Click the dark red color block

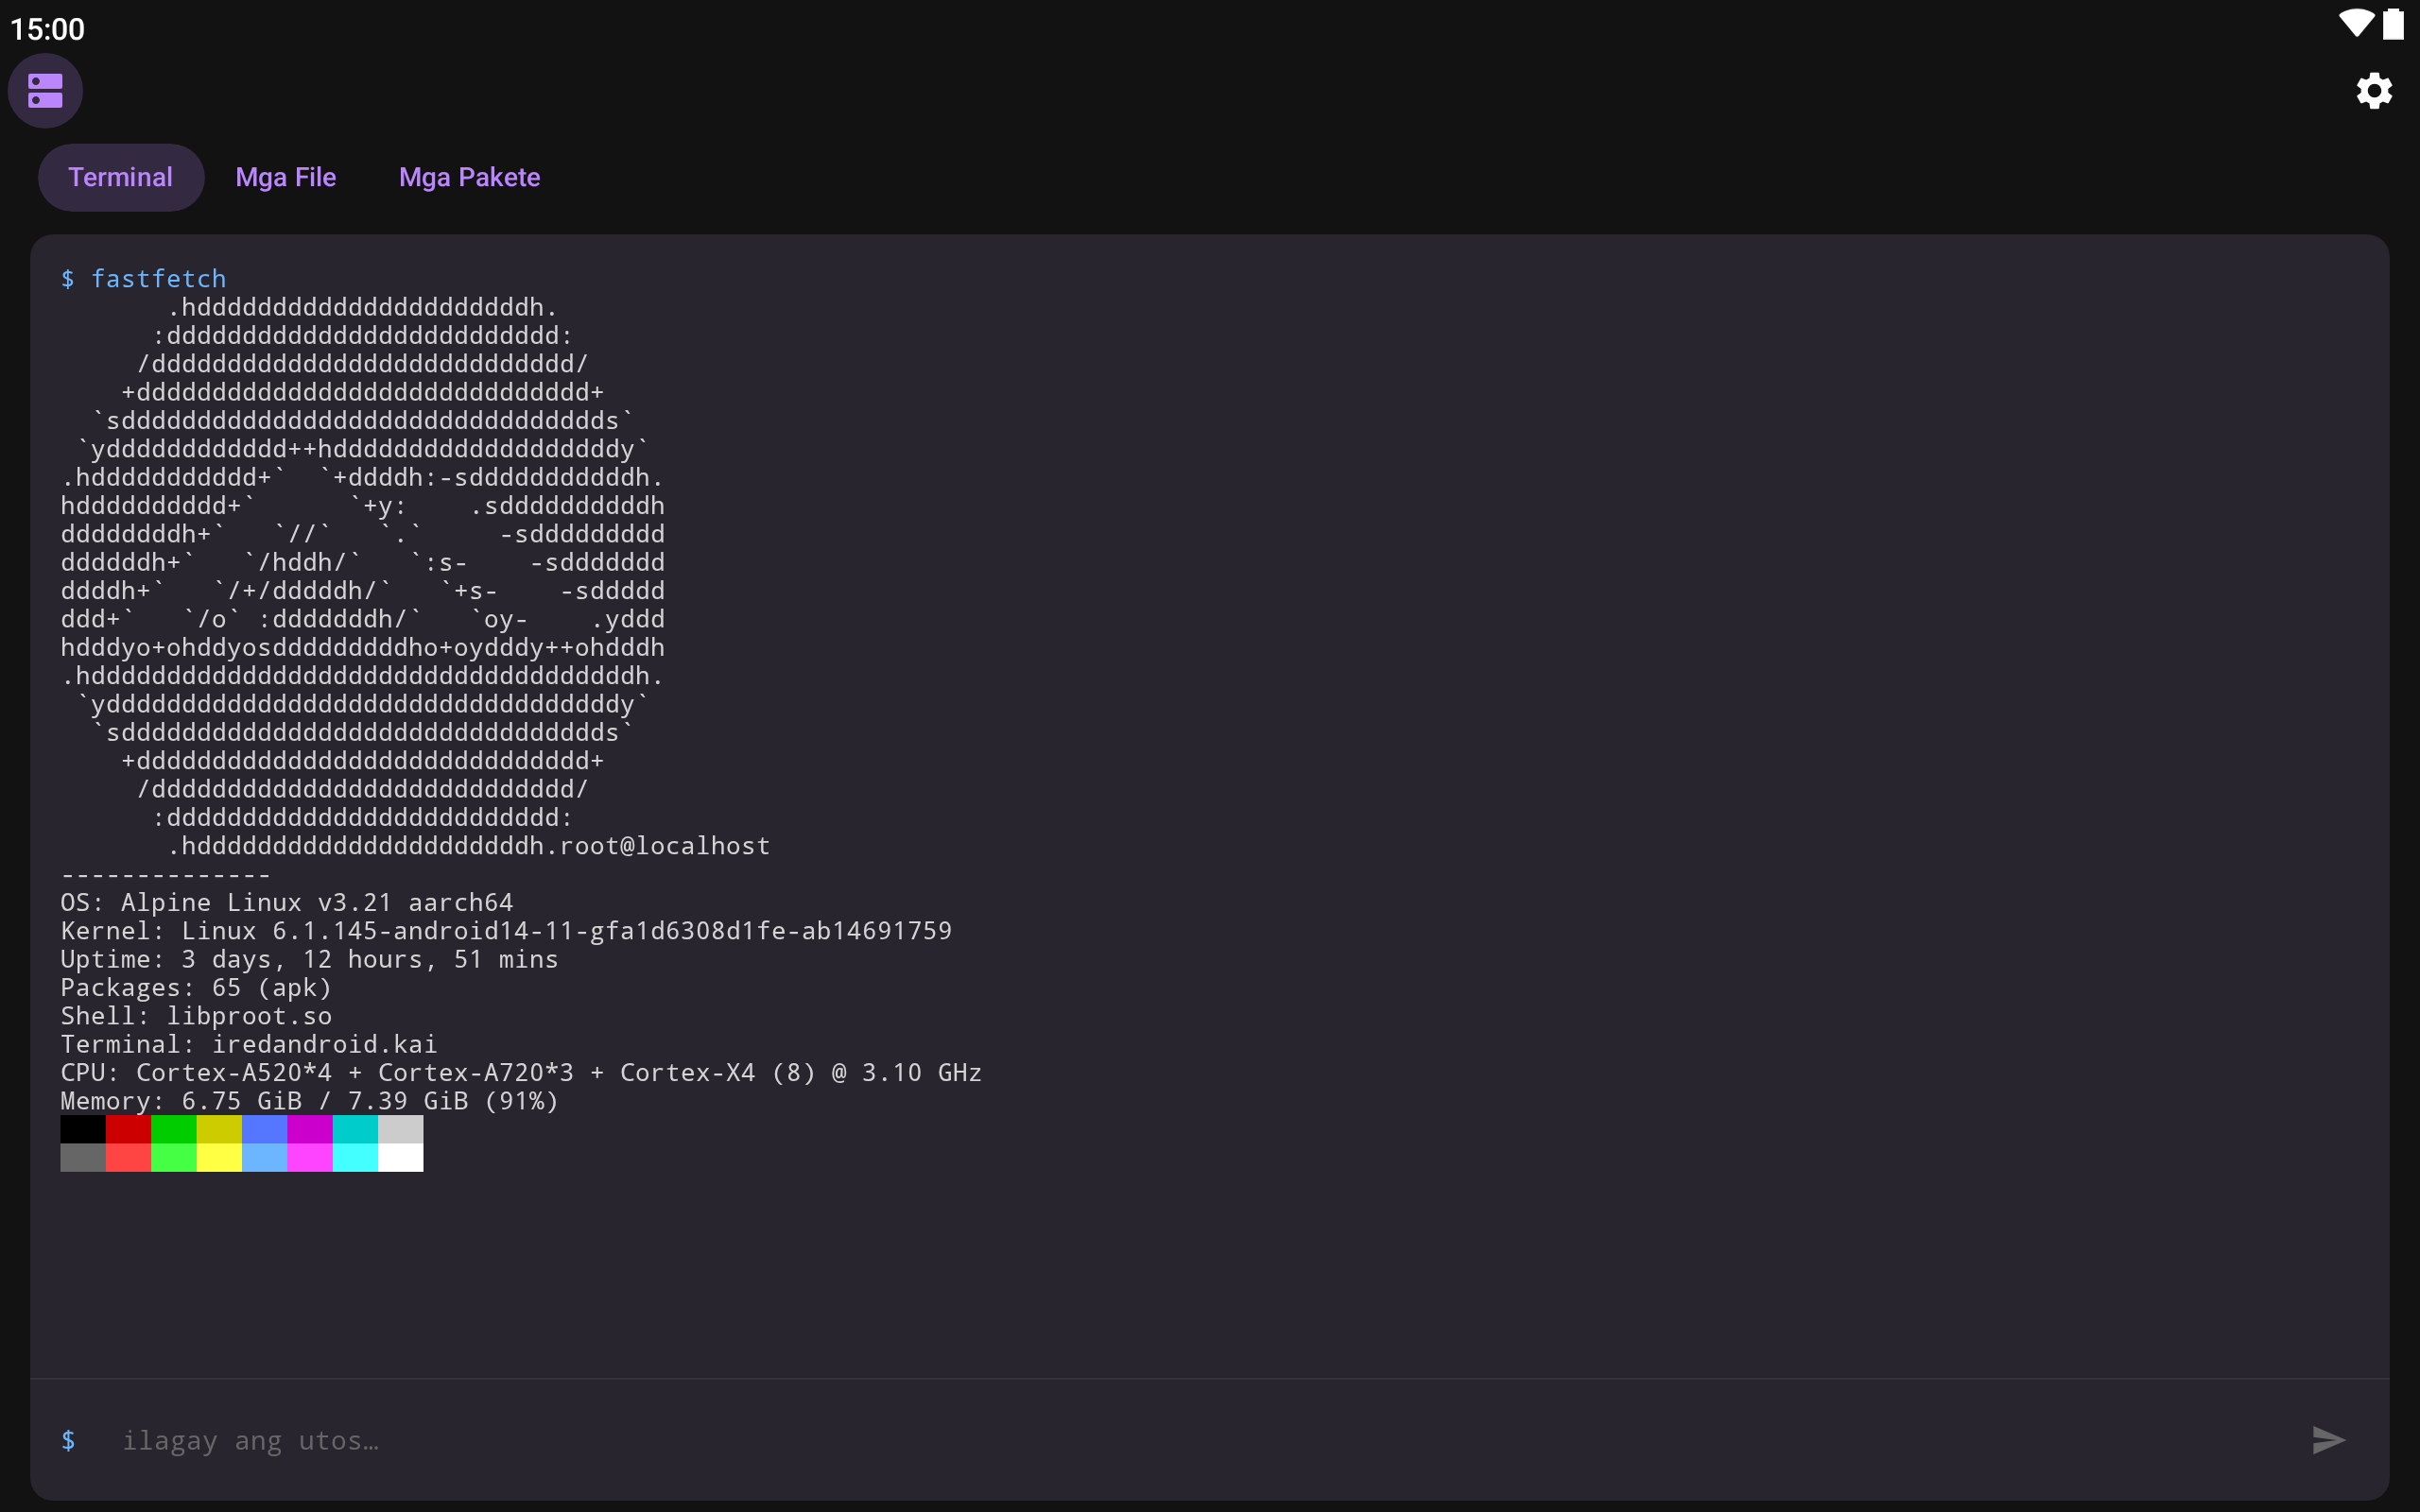pyautogui.click(x=128, y=1129)
